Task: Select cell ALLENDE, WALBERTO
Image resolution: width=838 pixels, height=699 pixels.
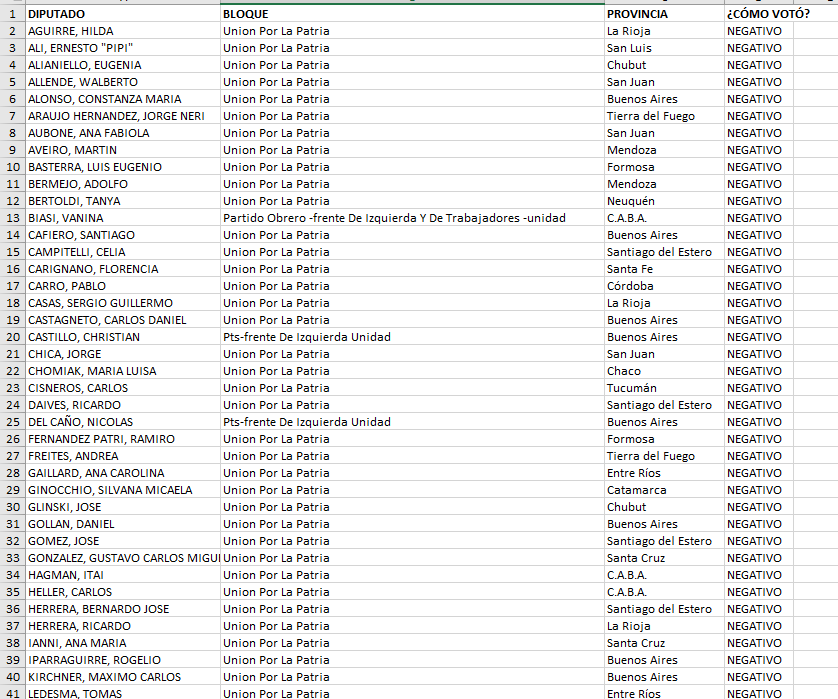Action: click(x=123, y=82)
